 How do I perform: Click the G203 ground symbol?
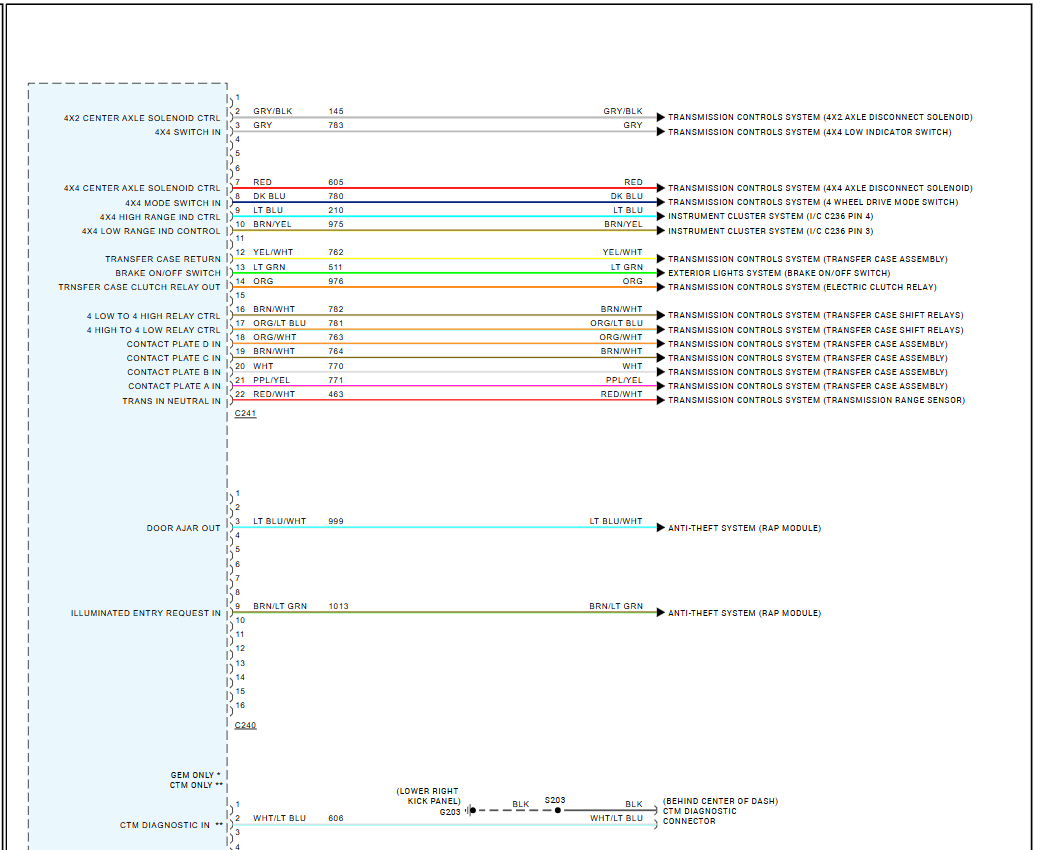click(467, 811)
